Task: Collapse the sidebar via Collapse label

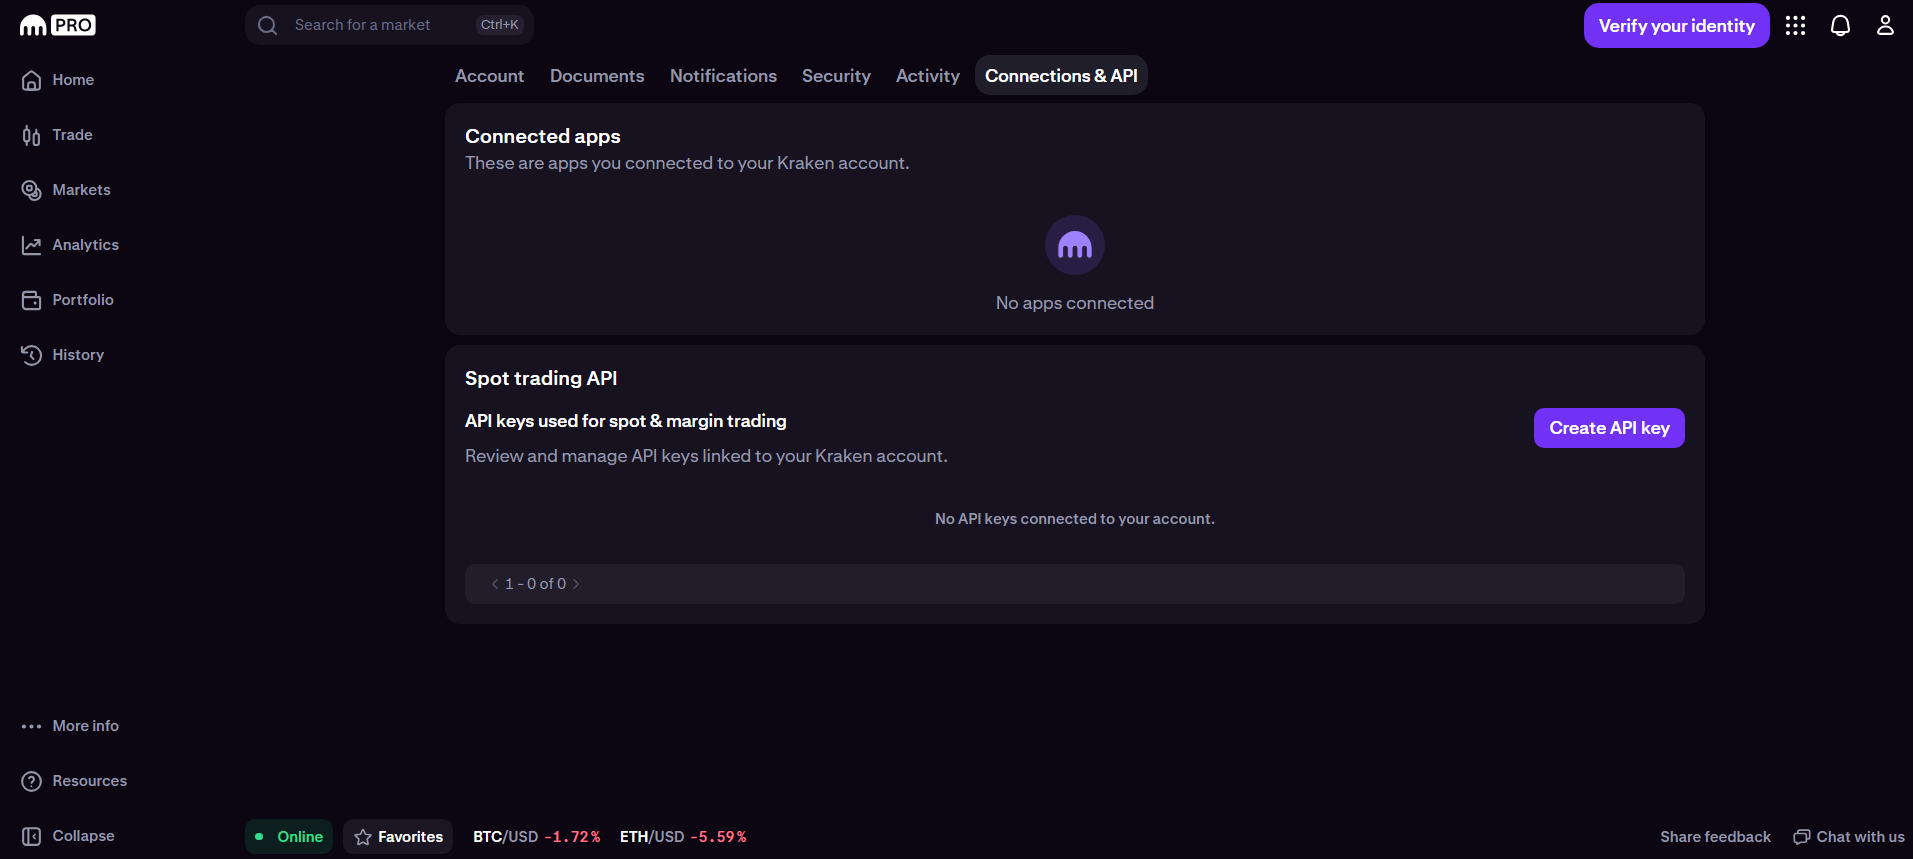Action: coord(84,836)
